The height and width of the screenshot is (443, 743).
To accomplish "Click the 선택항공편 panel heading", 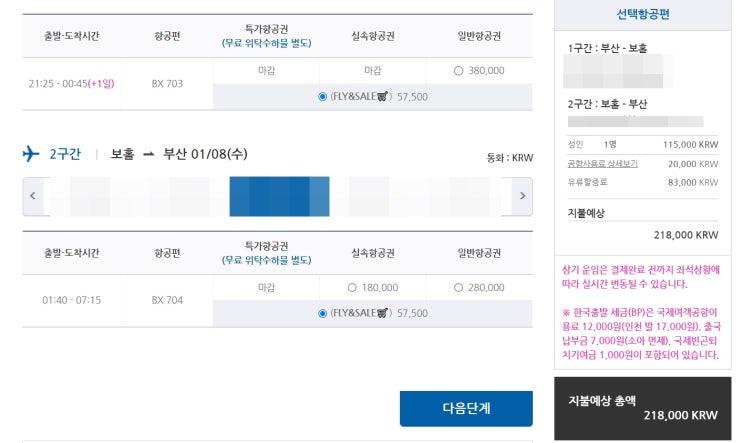I will pyautogui.click(x=643, y=14).
